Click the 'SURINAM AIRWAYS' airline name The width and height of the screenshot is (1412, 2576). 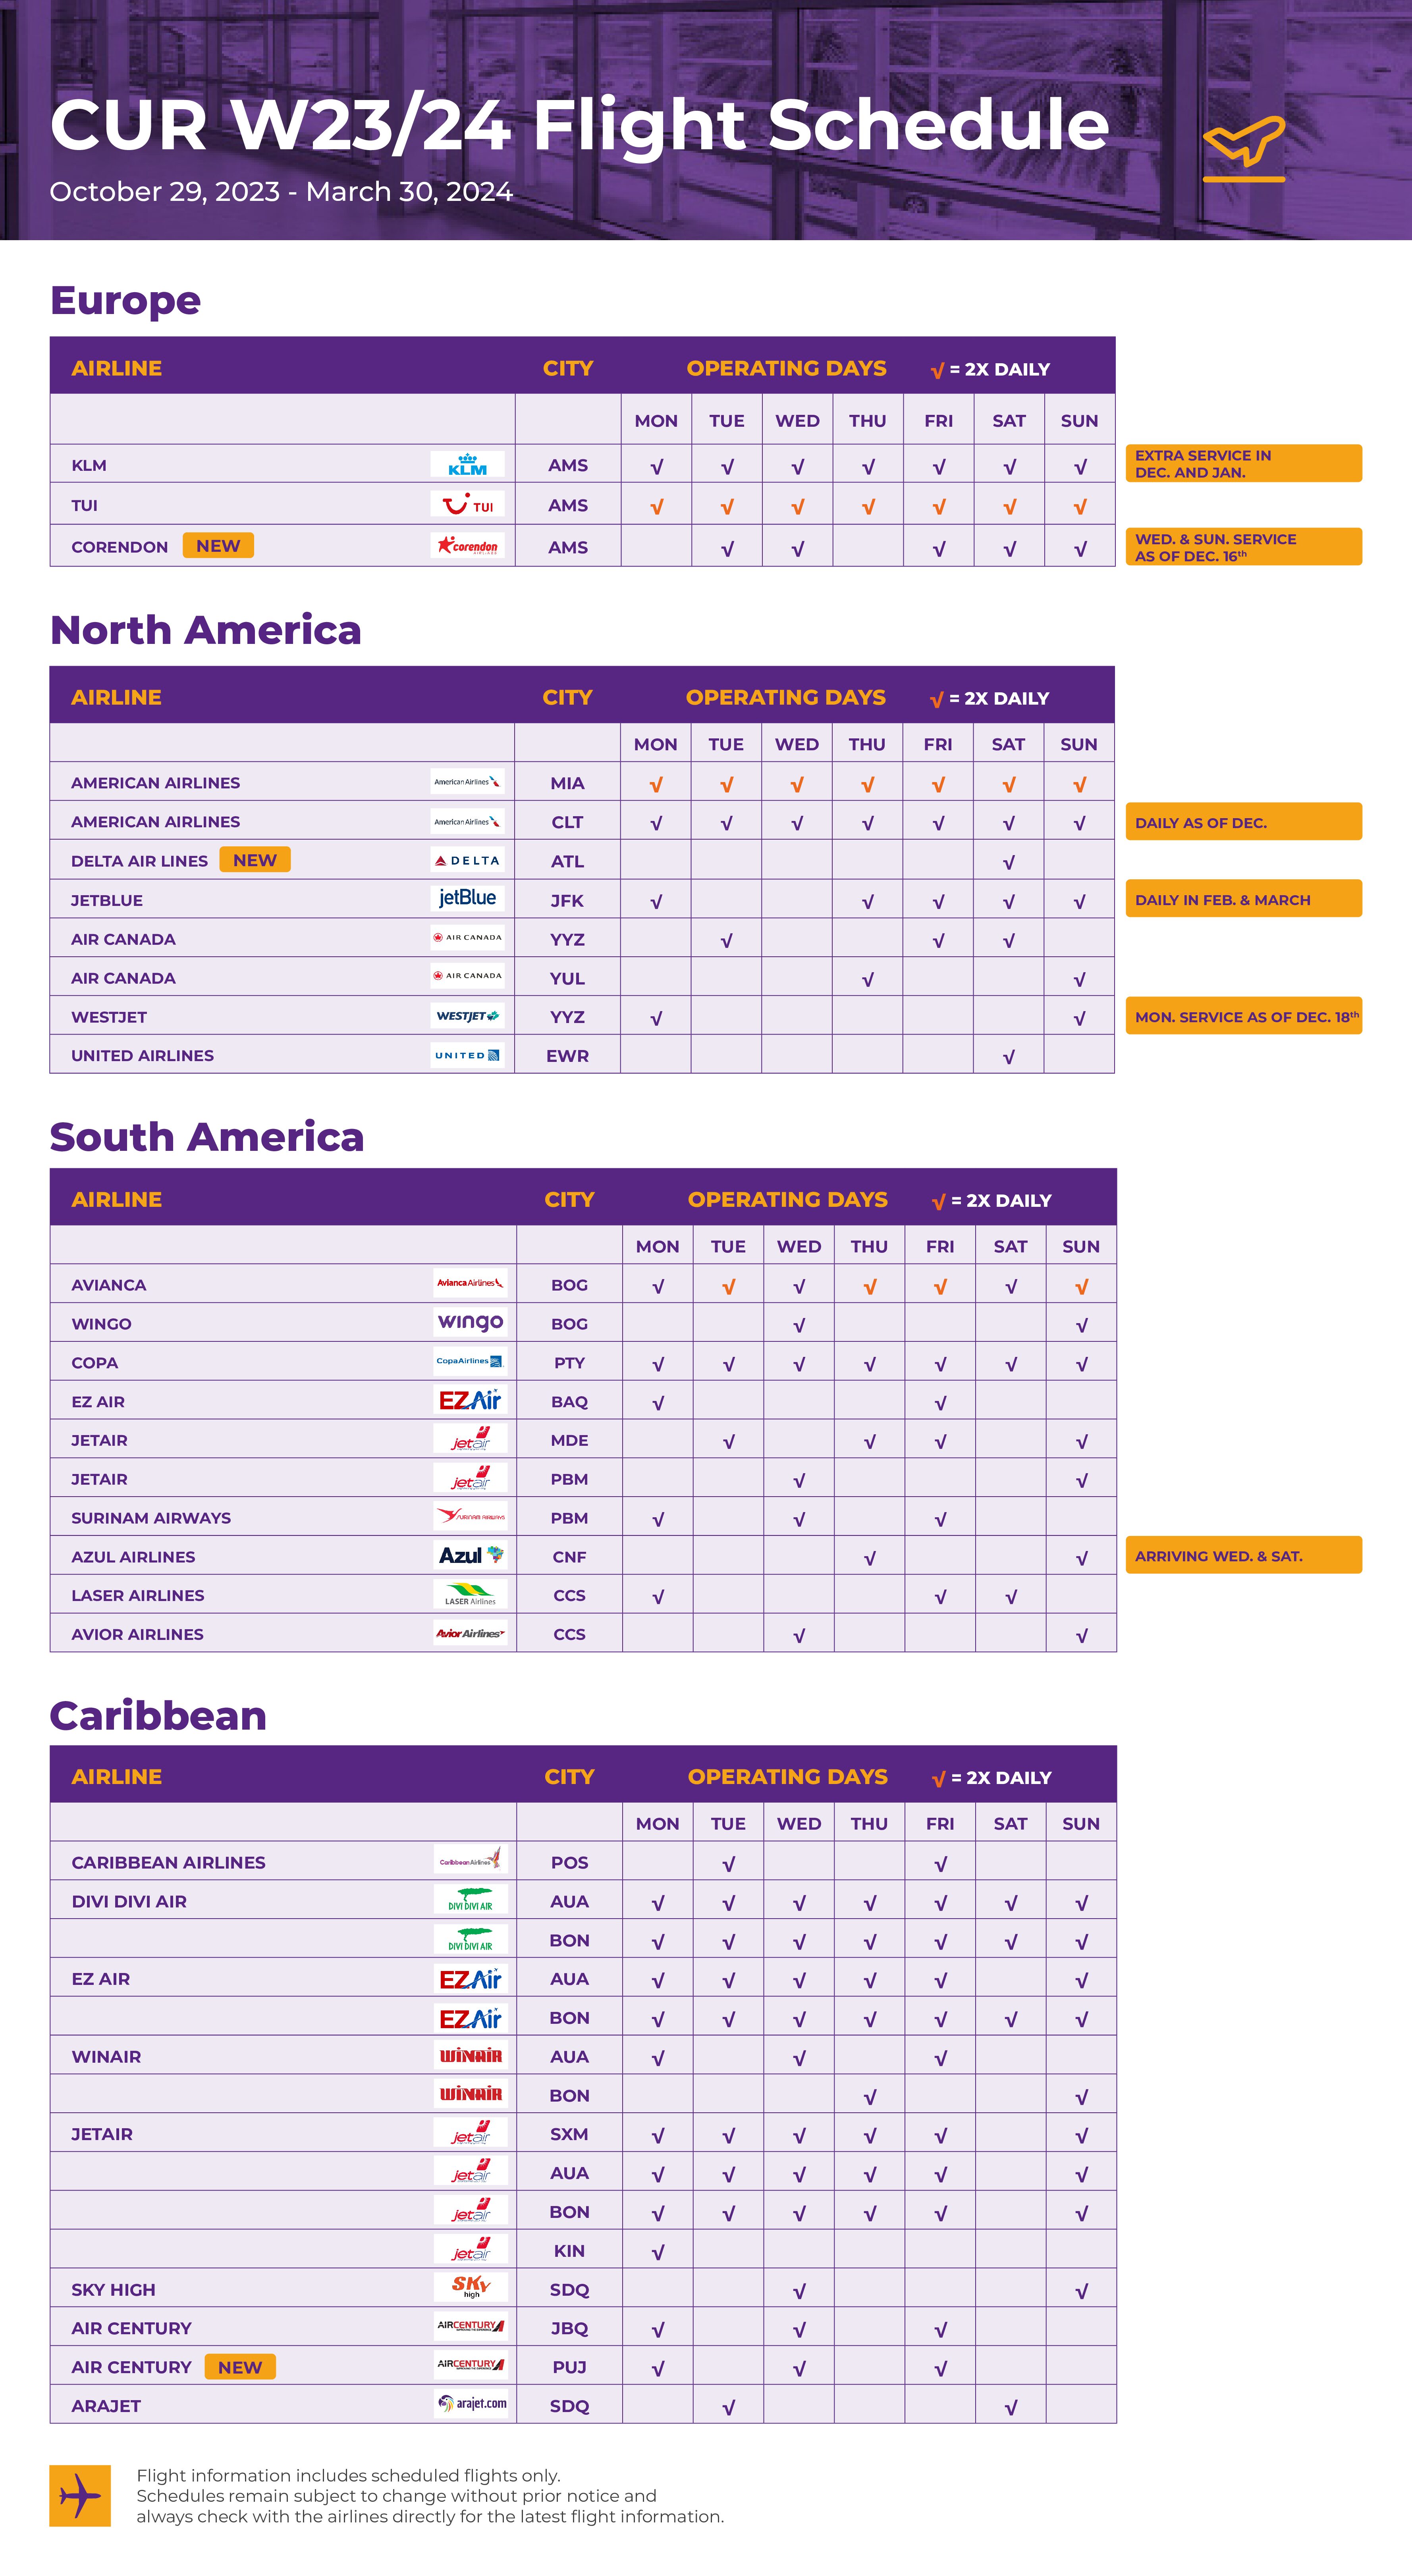[x=151, y=1518]
